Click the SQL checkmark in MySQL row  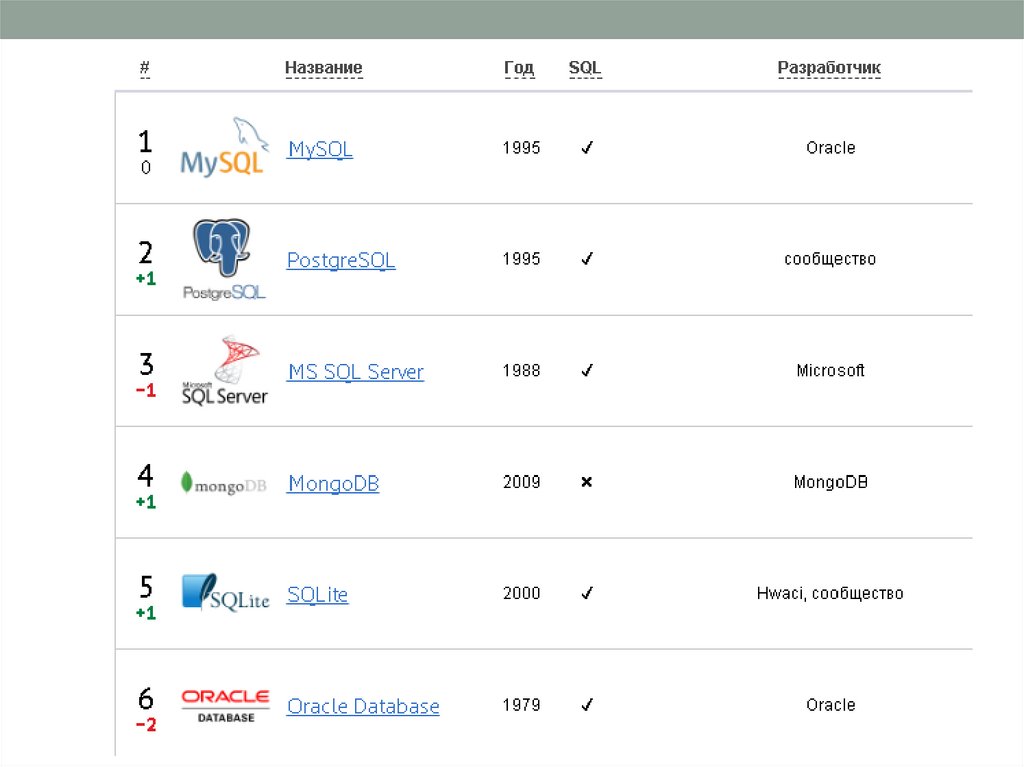tap(587, 148)
